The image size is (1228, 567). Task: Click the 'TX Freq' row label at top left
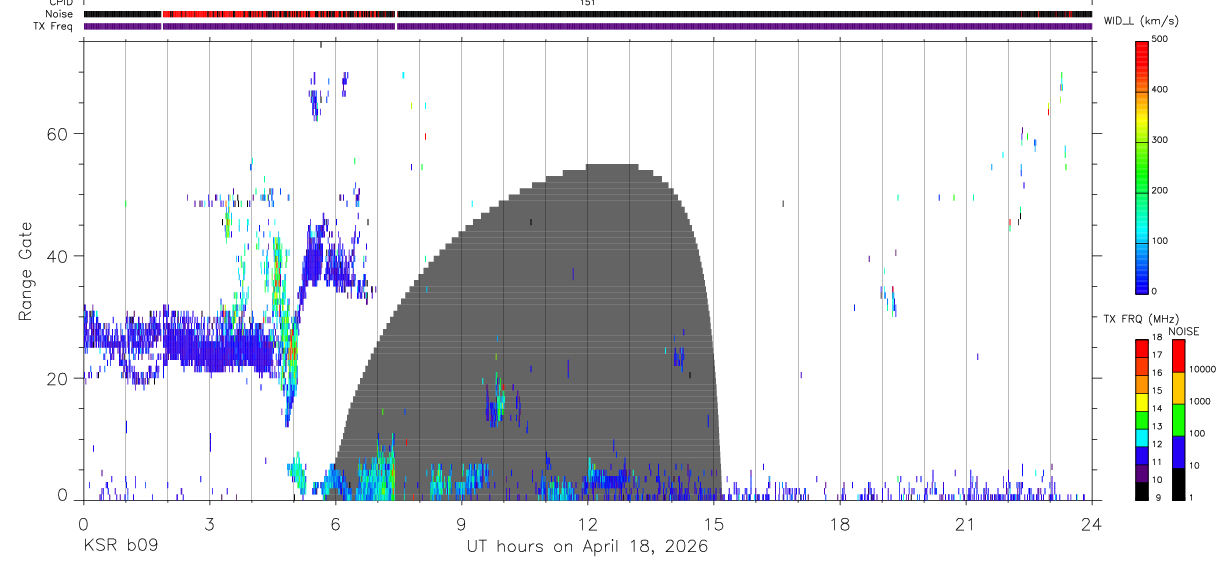click(x=53, y=26)
